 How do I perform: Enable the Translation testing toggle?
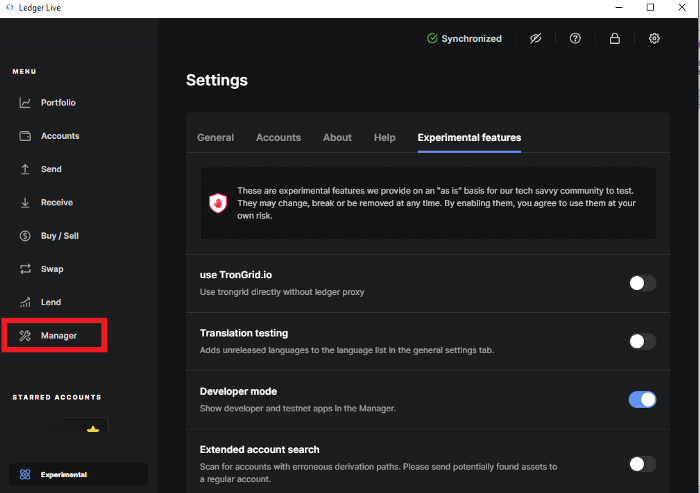642,342
